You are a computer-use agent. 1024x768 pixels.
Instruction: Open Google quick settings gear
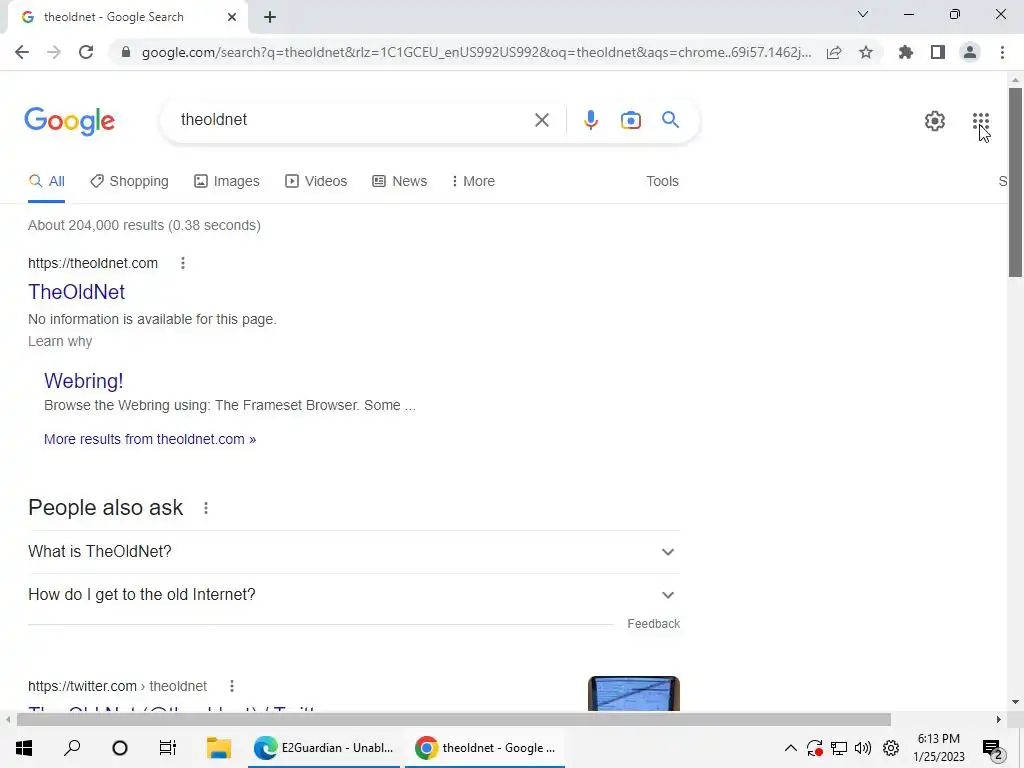click(x=935, y=121)
